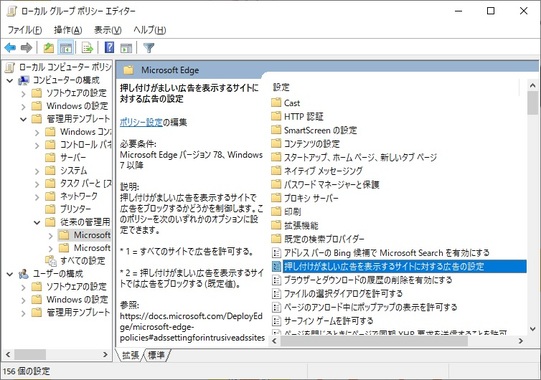Switch to the 拡張 tab
The height and width of the screenshot is (380, 541).
click(130, 355)
